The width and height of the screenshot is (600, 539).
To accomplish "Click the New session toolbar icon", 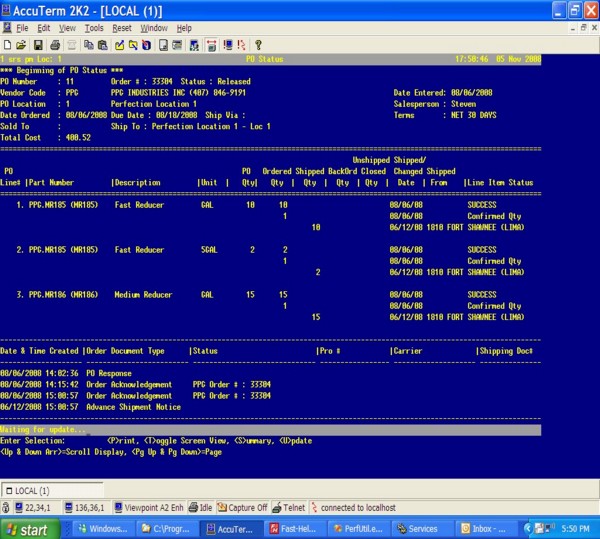I will [7, 45].
